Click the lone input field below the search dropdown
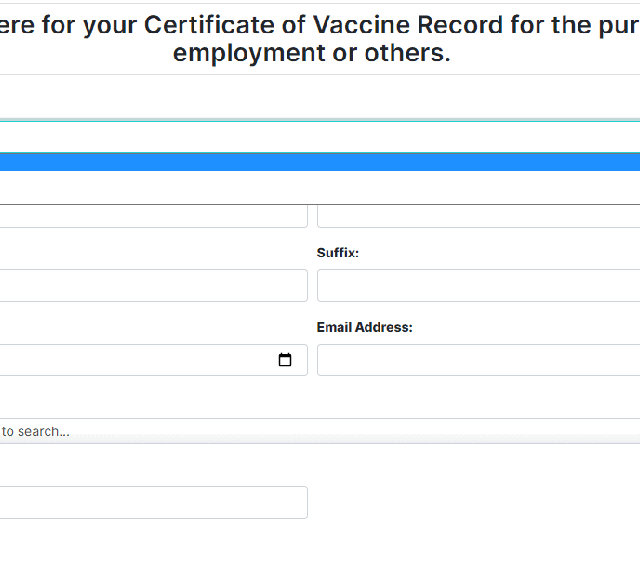The width and height of the screenshot is (640, 579). pyautogui.click(x=150, y=502)
